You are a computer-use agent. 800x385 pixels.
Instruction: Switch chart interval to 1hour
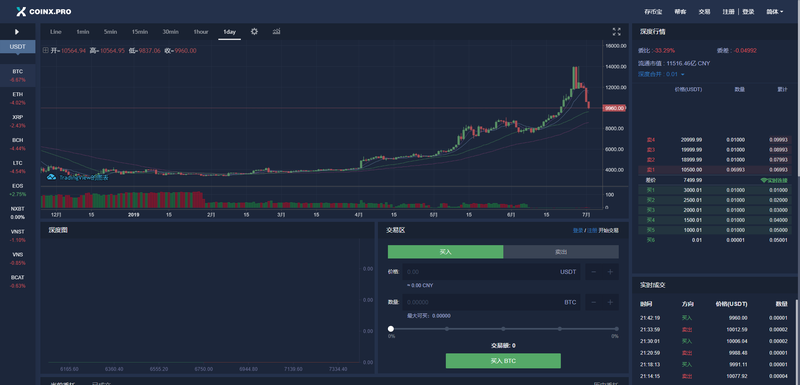201,32
